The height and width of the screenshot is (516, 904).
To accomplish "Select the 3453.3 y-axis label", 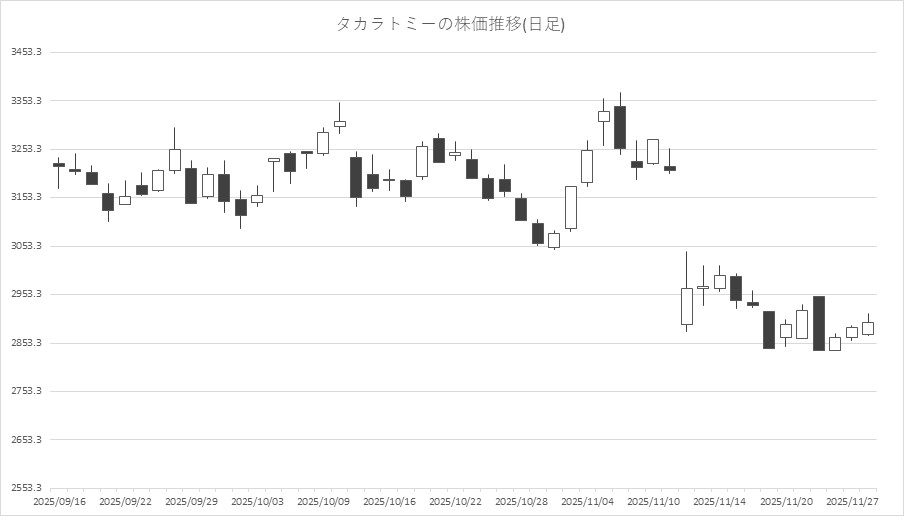I will pyautogui.click(x=25, y=52).
